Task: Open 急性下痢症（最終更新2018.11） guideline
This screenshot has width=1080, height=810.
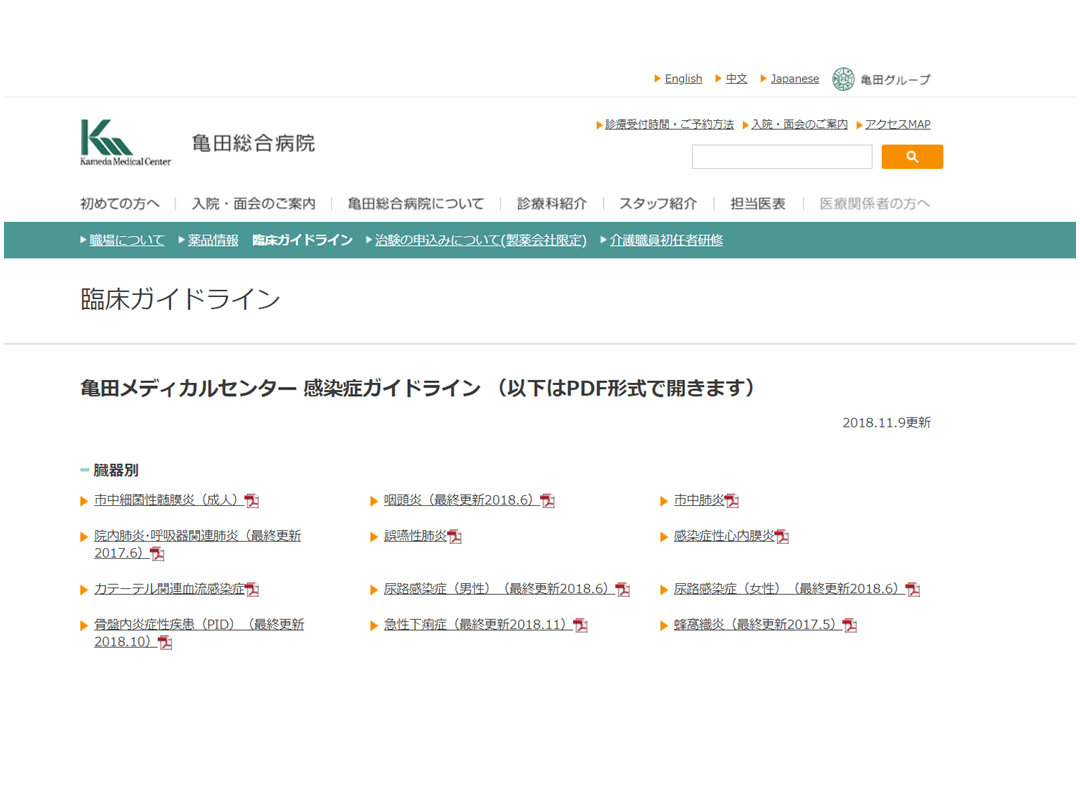Action: click(478, 625)
